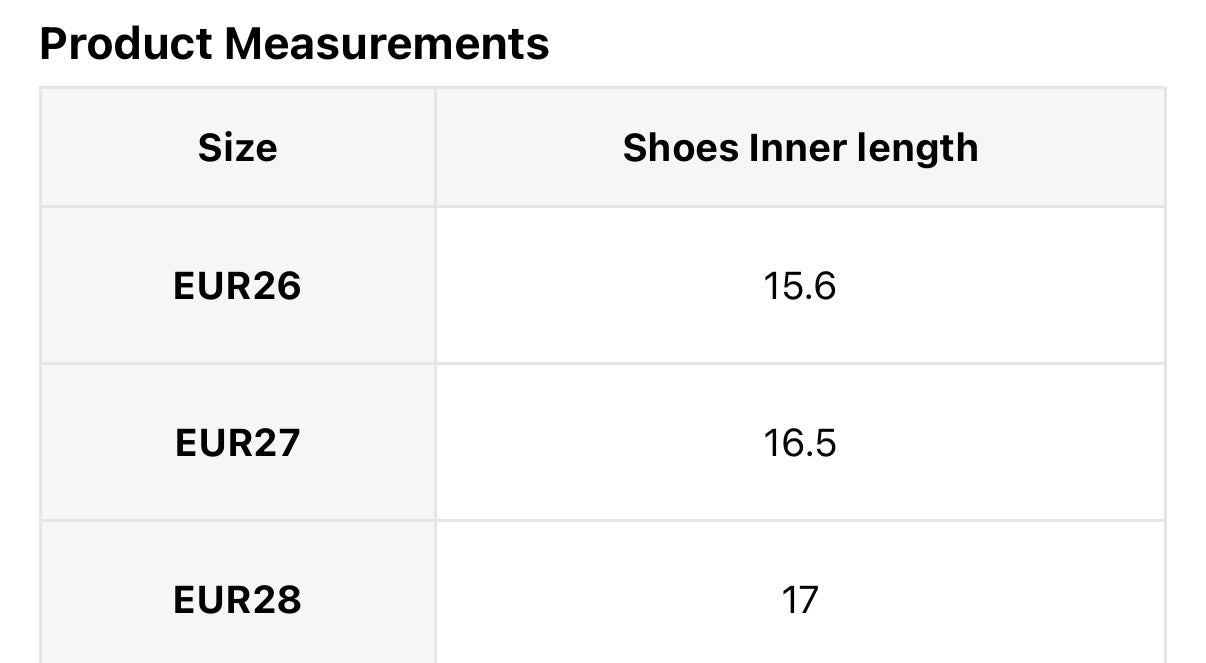Viewport: 1206px width, 663px height.
Task: Click the 17 inner length value
Action: tap(799, 600)
